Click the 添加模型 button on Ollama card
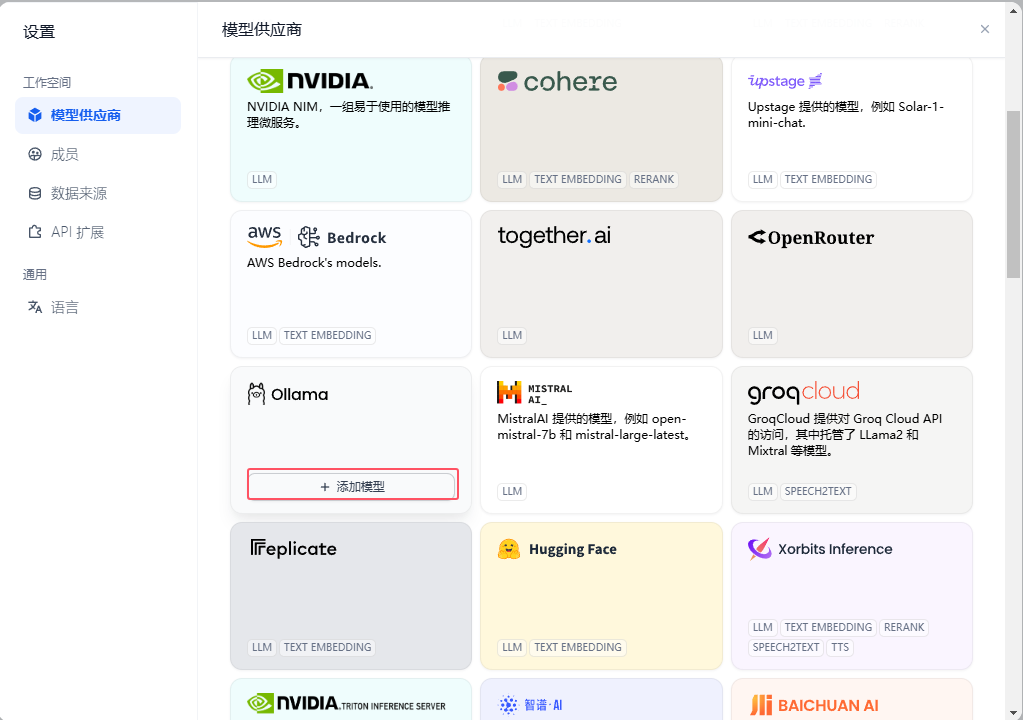This screenshot has height=720, width=1023. tap(352, 486)
